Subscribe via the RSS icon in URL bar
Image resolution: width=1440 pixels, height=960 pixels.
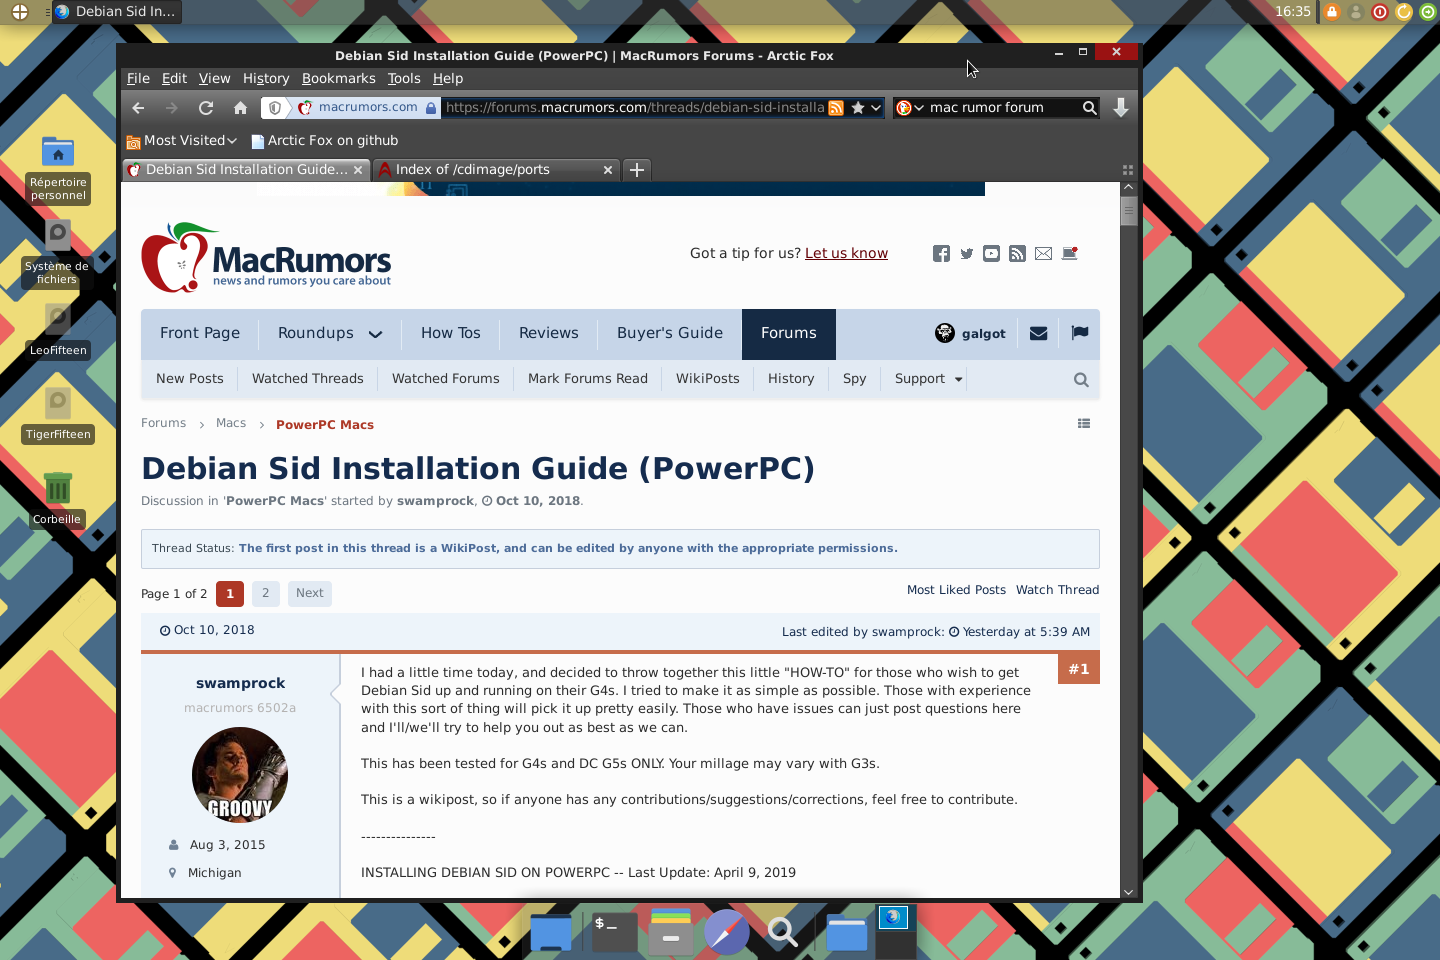pyautogui.click(x=836, y=108)
